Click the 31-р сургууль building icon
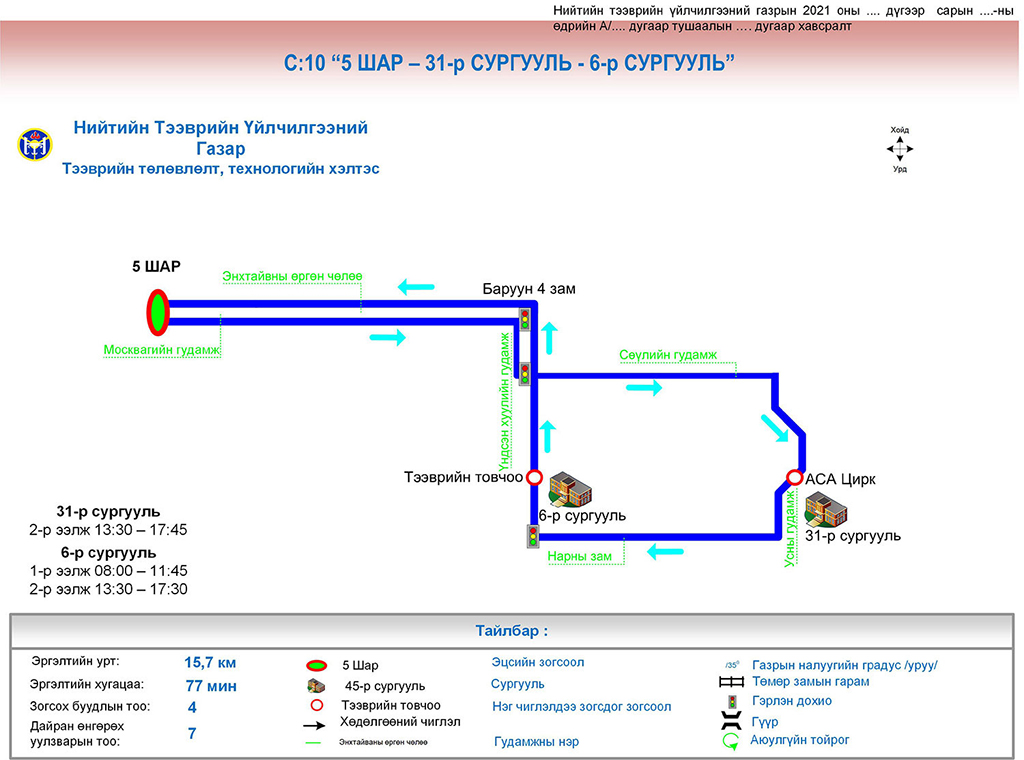Image resolution: width=1024 pixels, height=760 pixels. (x=826, y=509)
